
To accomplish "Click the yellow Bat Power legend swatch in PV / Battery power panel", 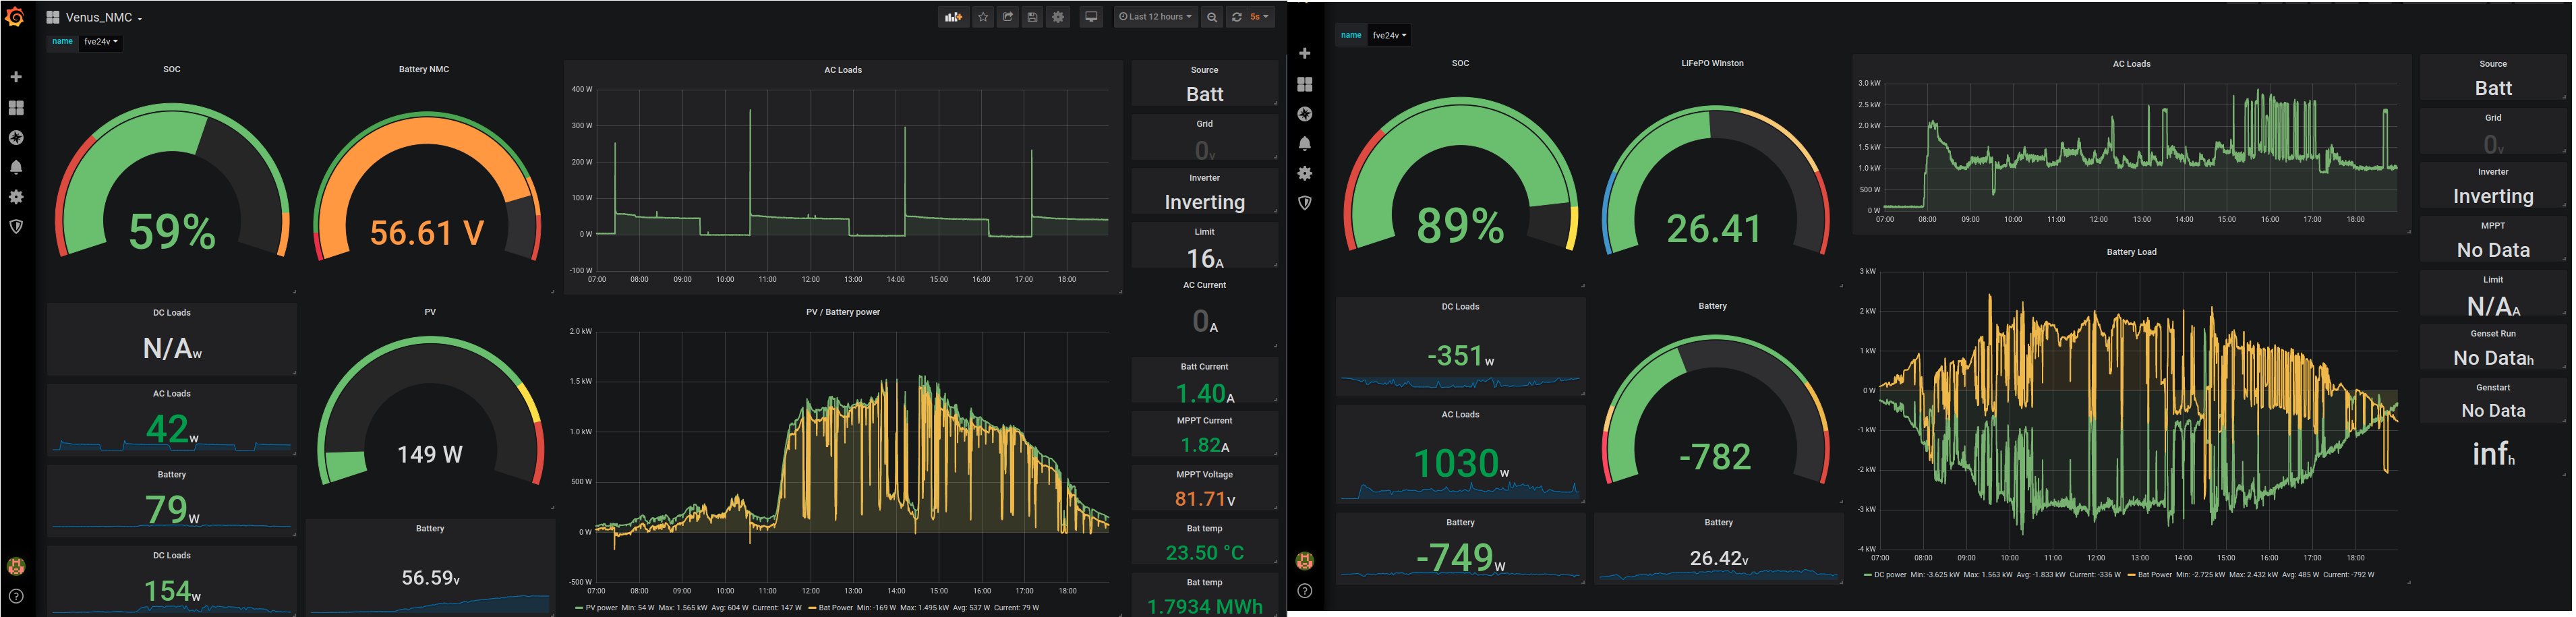I will tap(812, 607).
